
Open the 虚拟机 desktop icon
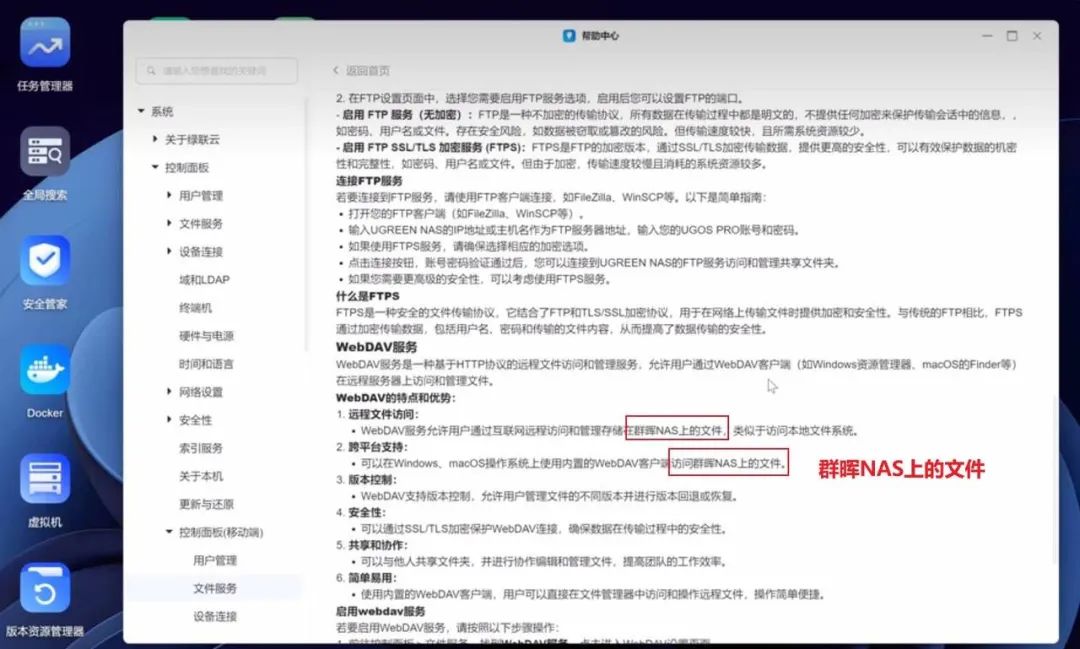[45, 479]
